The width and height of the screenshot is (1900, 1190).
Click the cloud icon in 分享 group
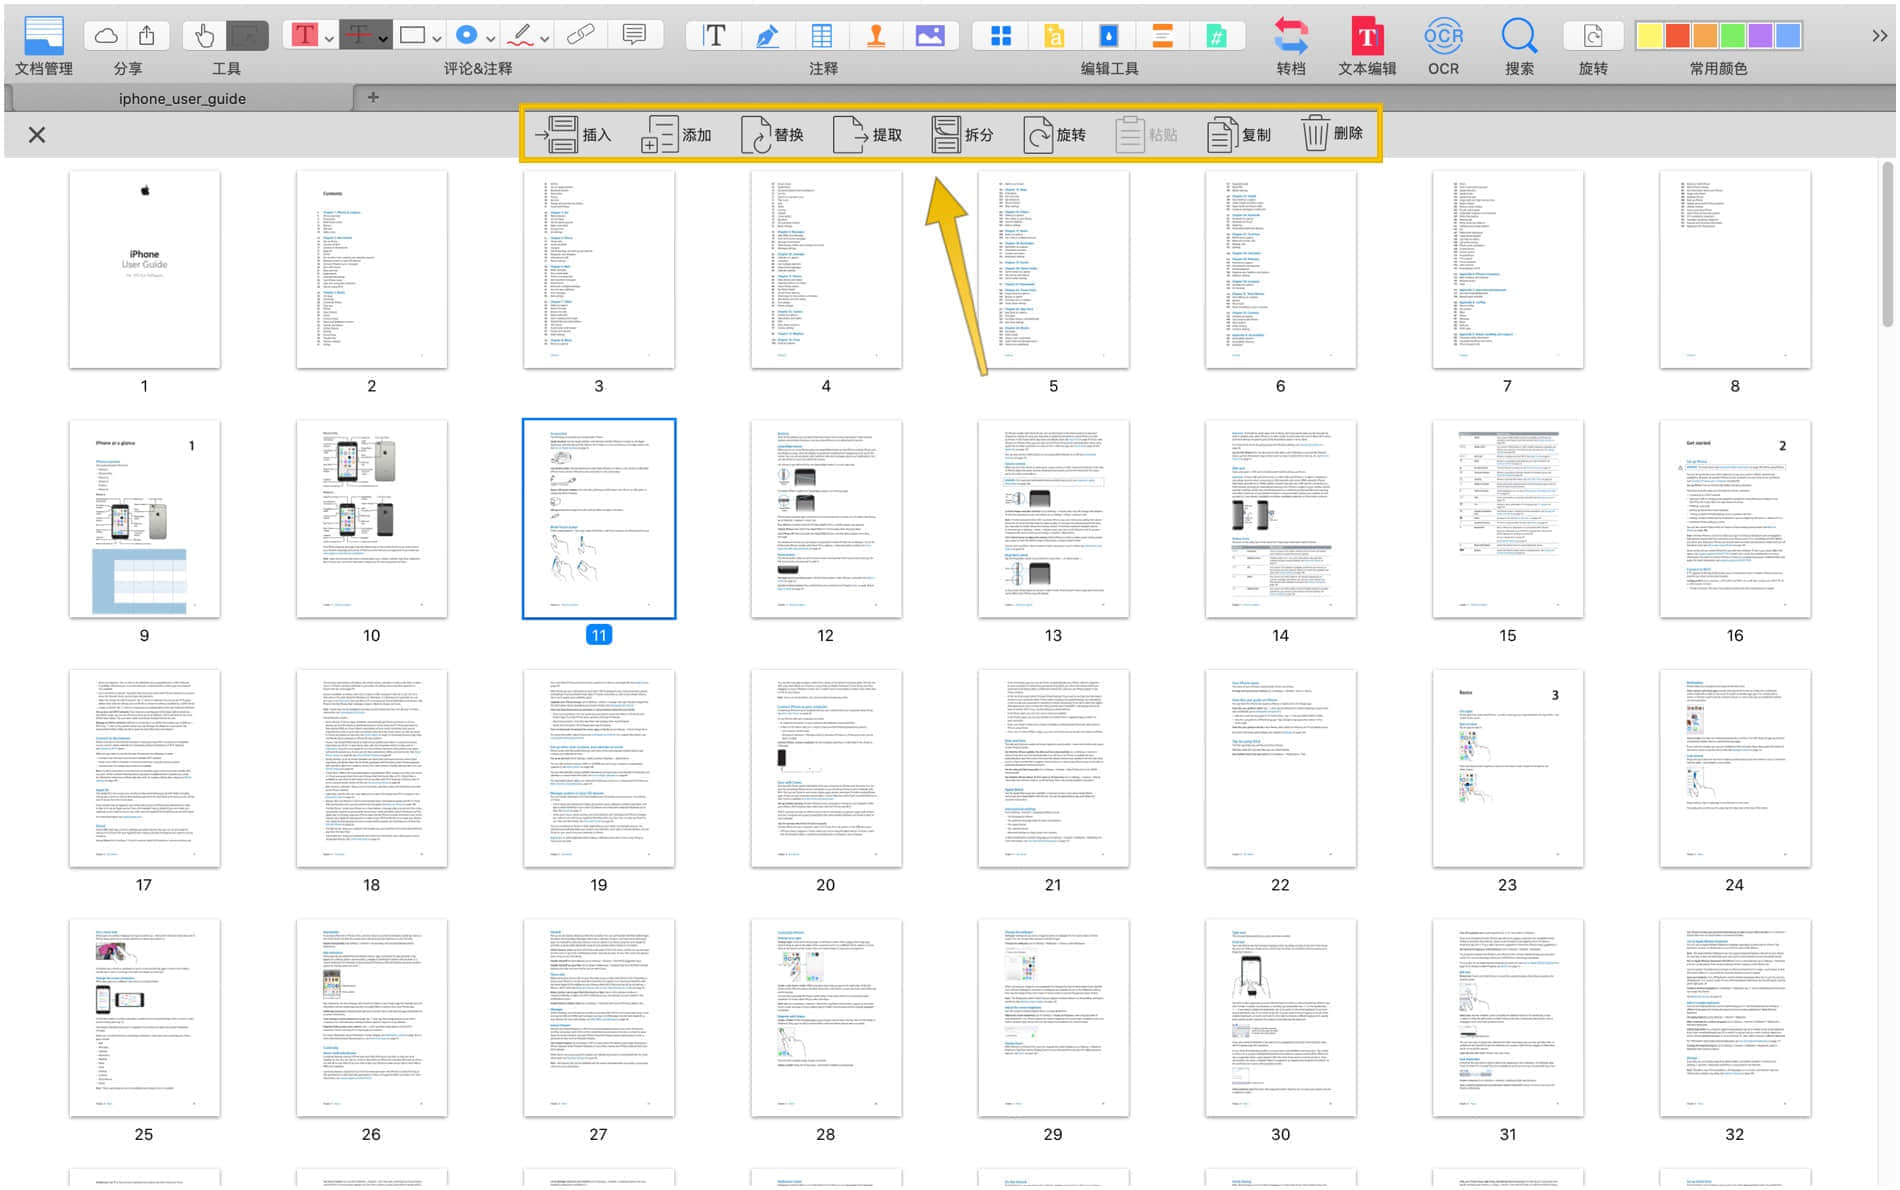click(x=106, y=36)
